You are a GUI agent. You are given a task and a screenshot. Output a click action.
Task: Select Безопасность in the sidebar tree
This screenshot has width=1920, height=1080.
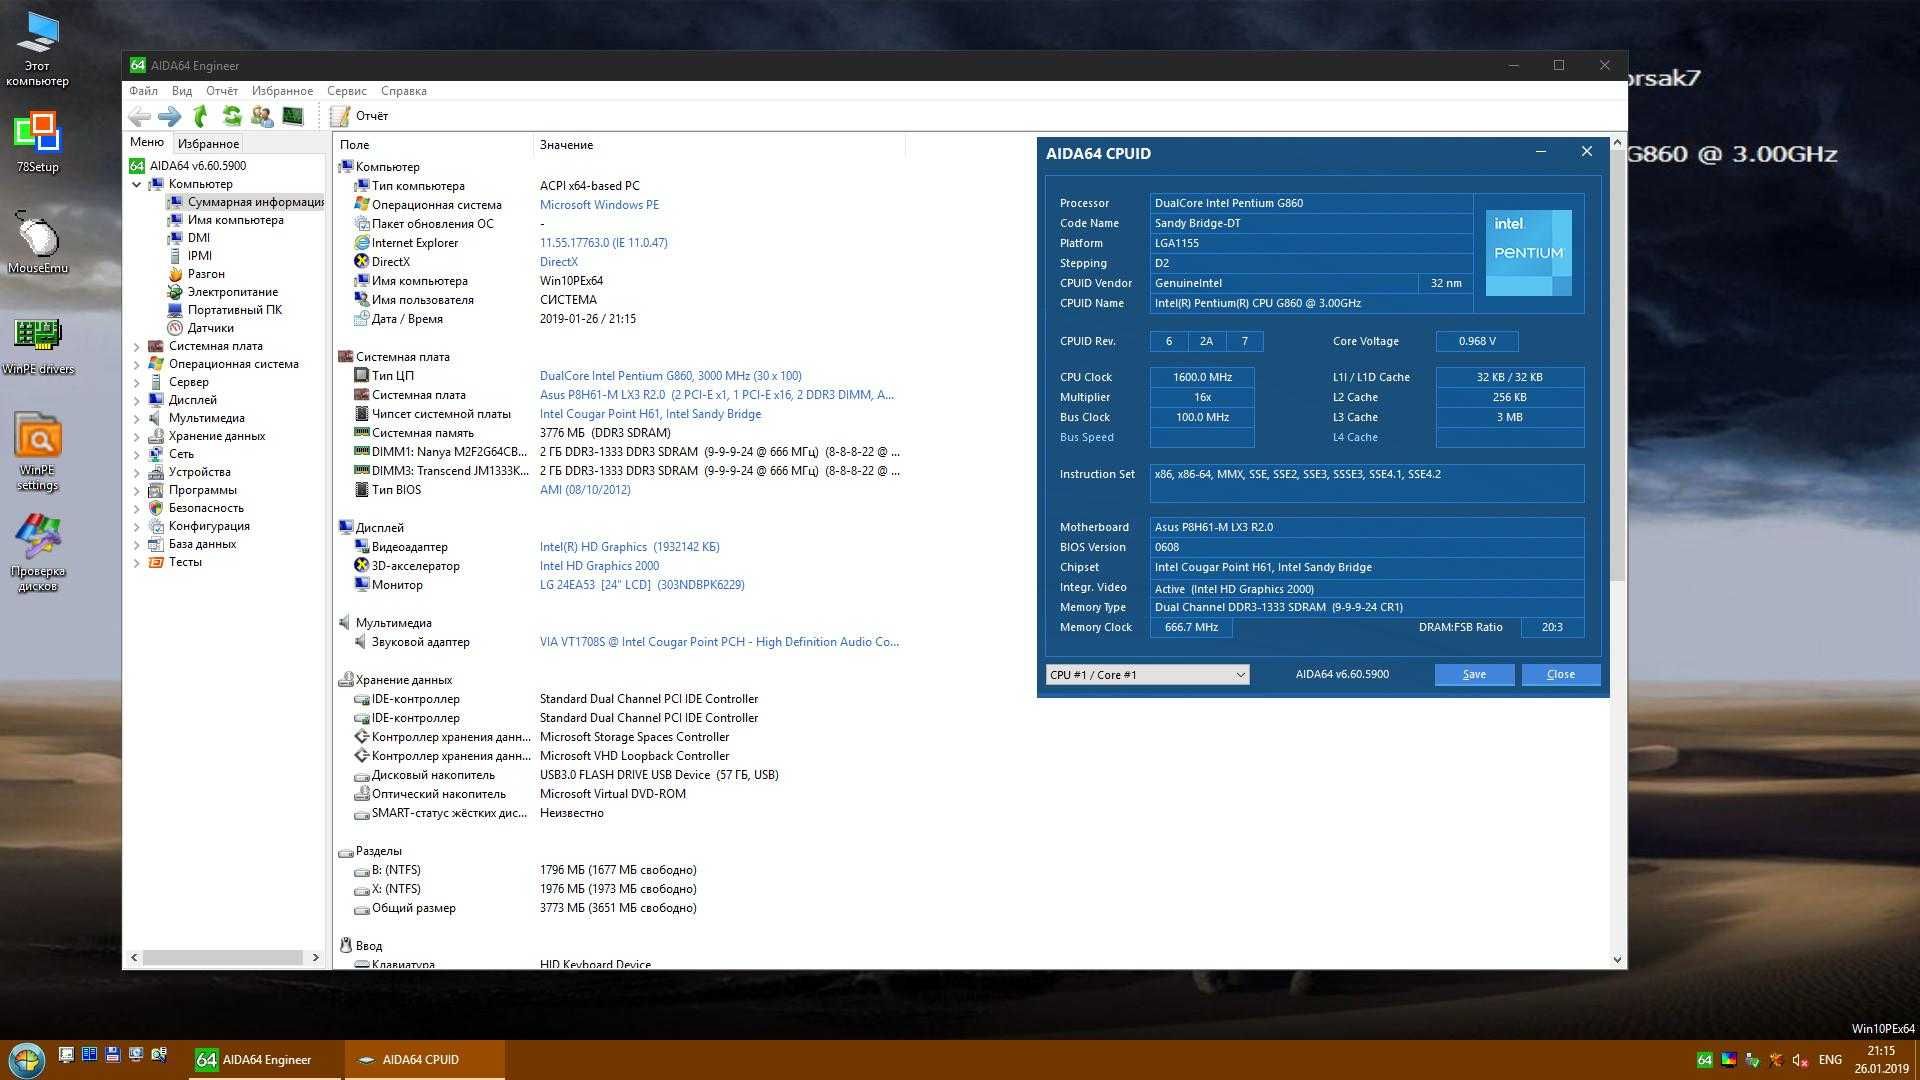206,508
